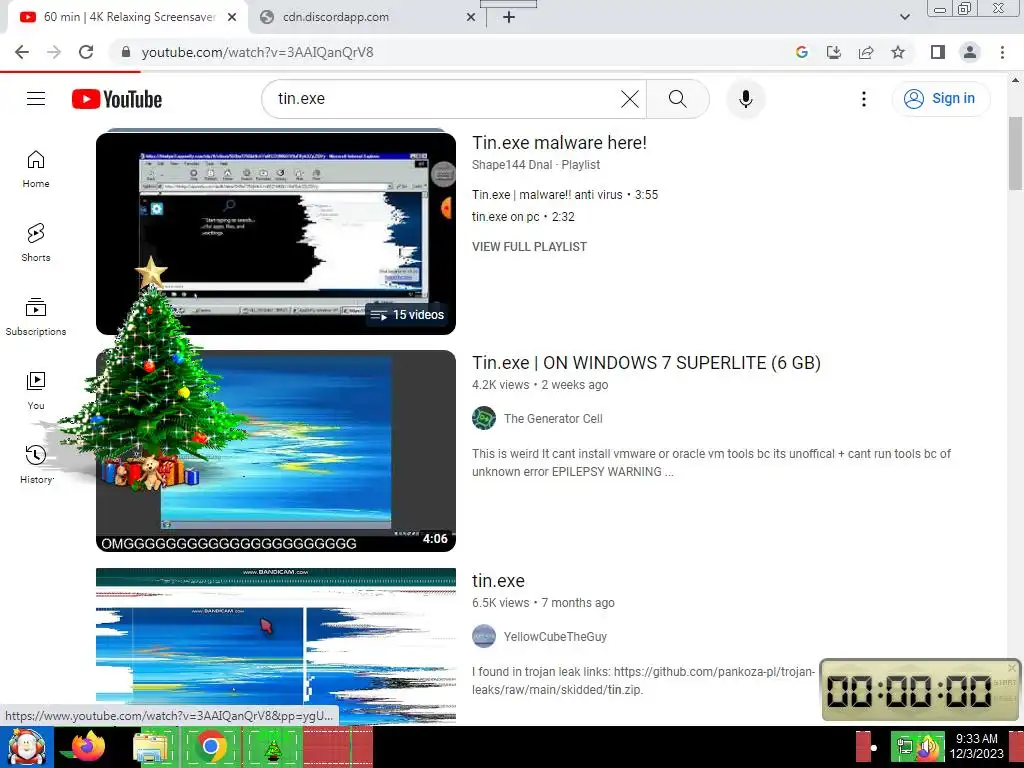Open the BANDICAM tin.exe video thumbnail
Viewport: 1024px width, 768px height.
point(276,645)
